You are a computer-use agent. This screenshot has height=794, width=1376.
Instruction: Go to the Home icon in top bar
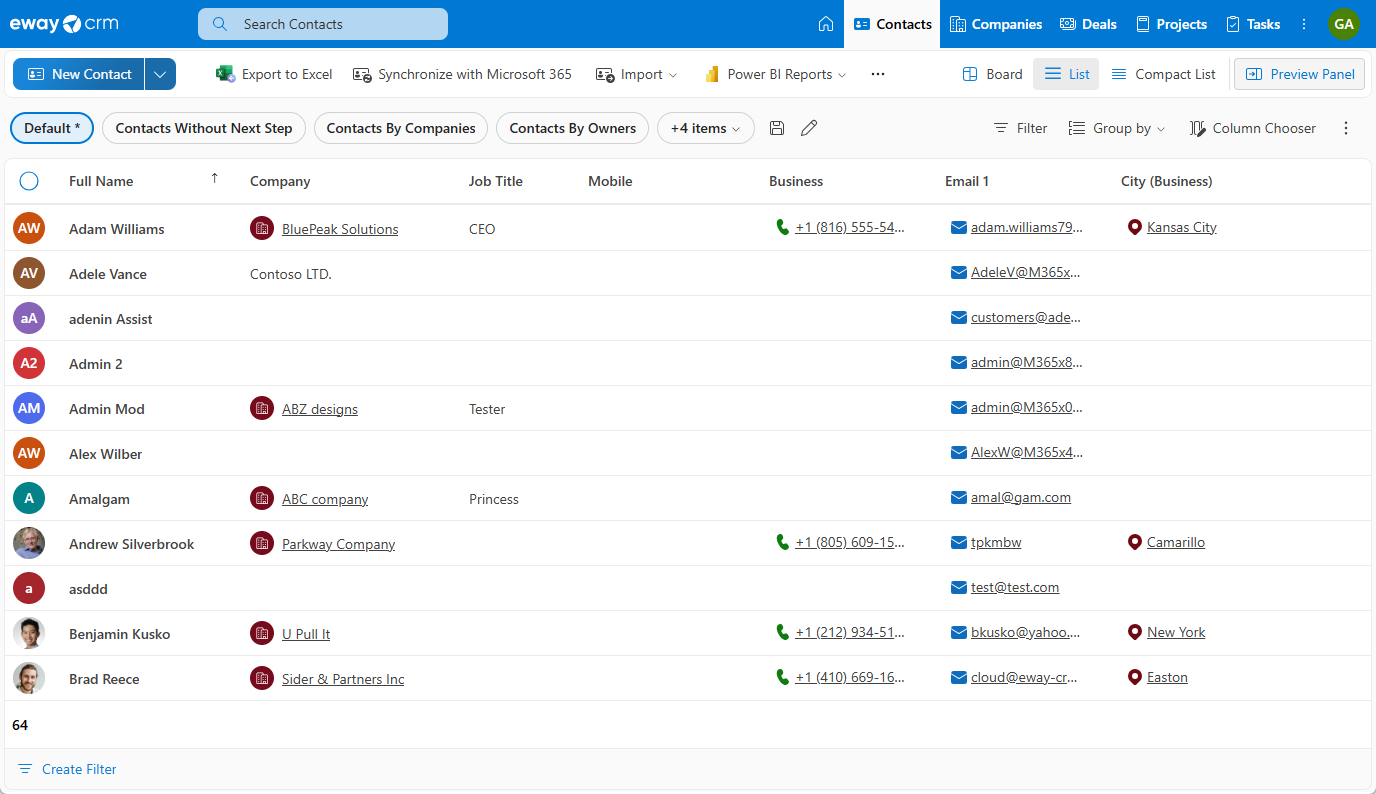826,24
